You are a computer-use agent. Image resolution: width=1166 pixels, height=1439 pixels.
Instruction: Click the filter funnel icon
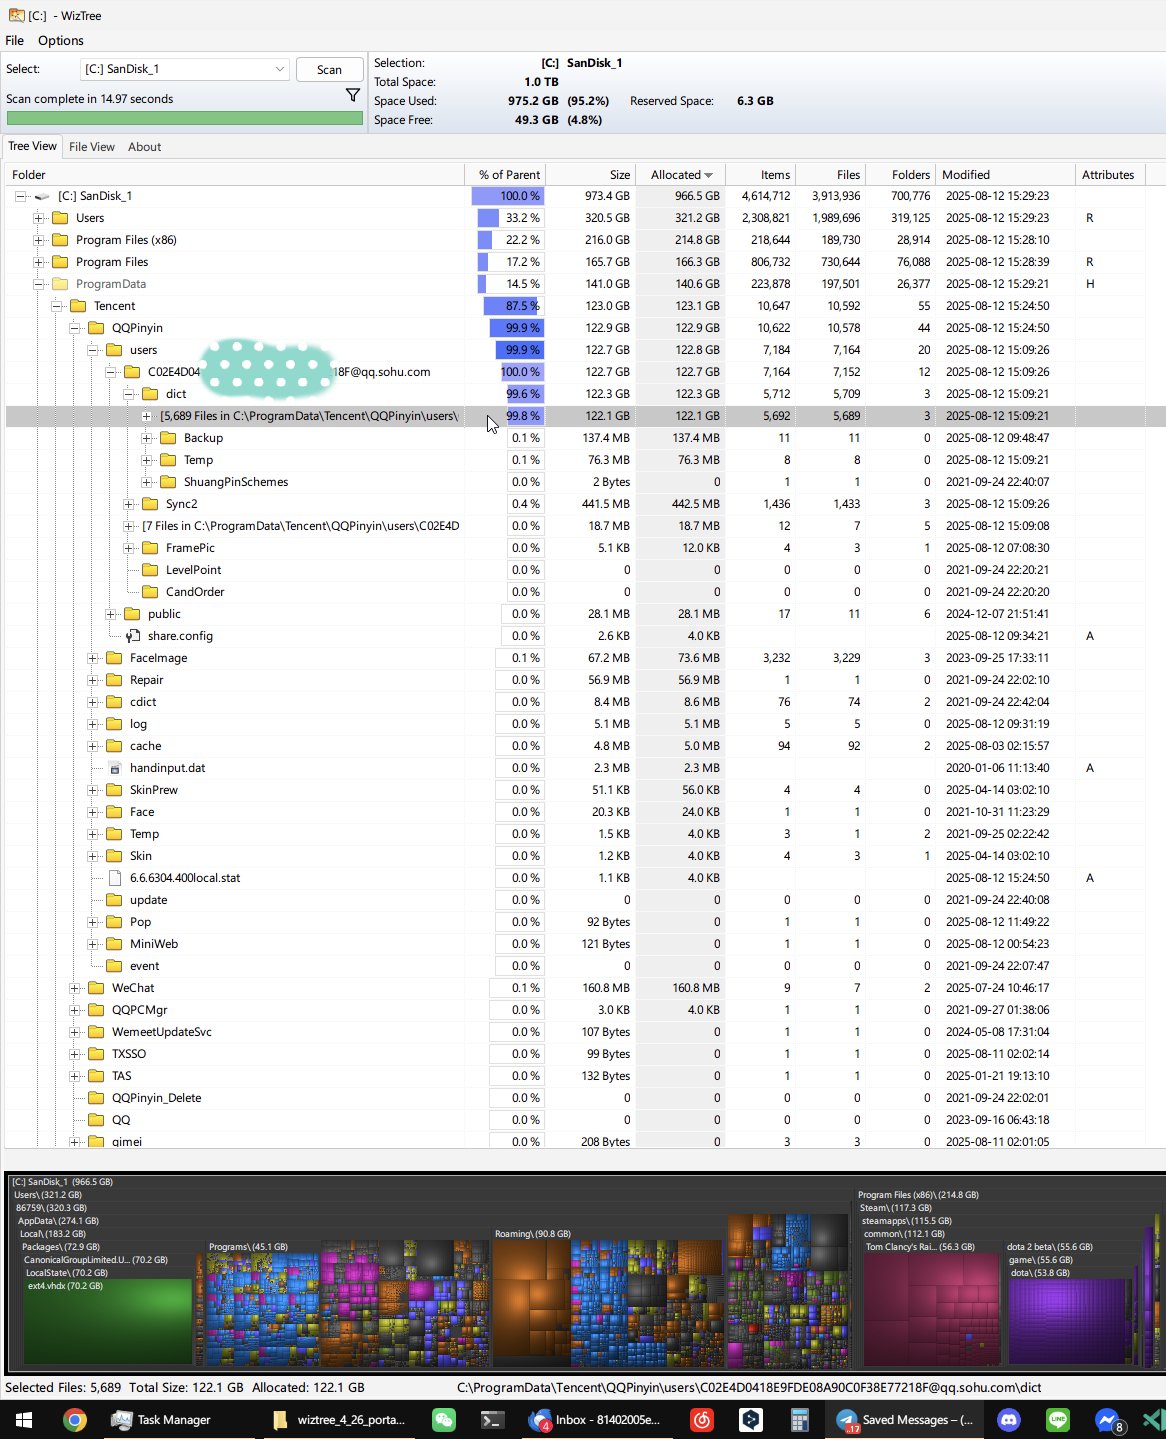point(352,95)
